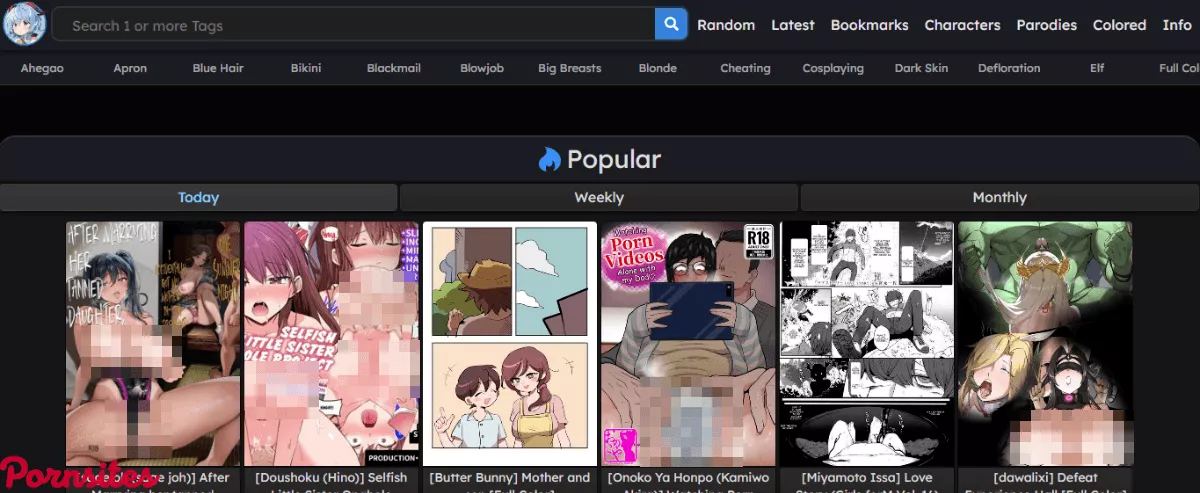Select Colored in the top navigation
Viewport: 1200px width, 493px height.
tap(1119, 25)
